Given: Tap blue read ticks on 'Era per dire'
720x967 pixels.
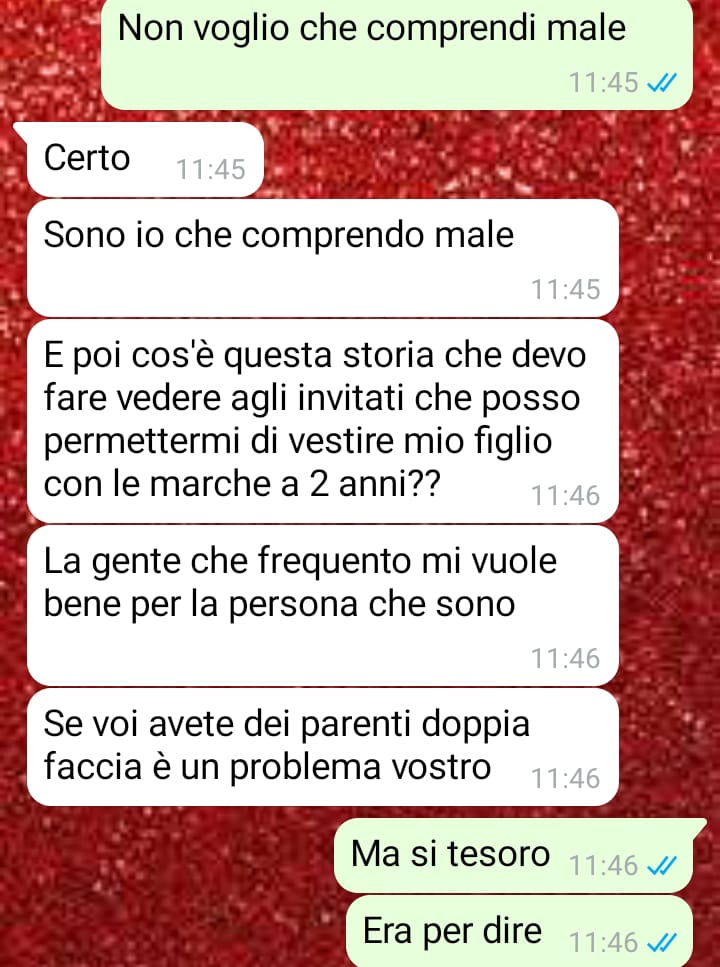Looking at the screenshot, I should 661,943.
